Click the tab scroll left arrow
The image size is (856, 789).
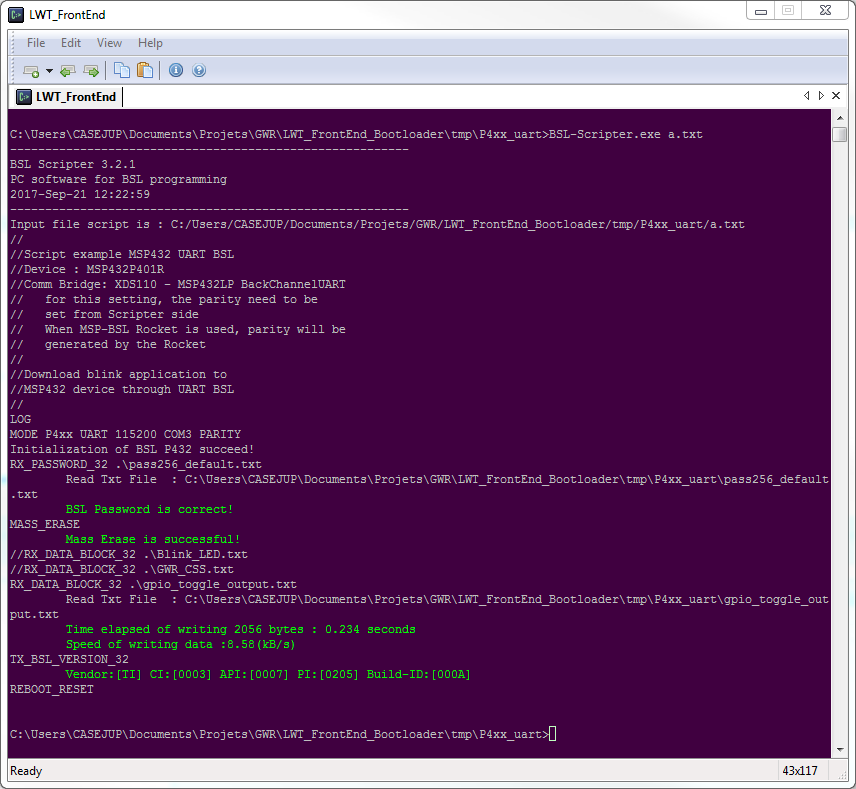click(x=806, y=96)
